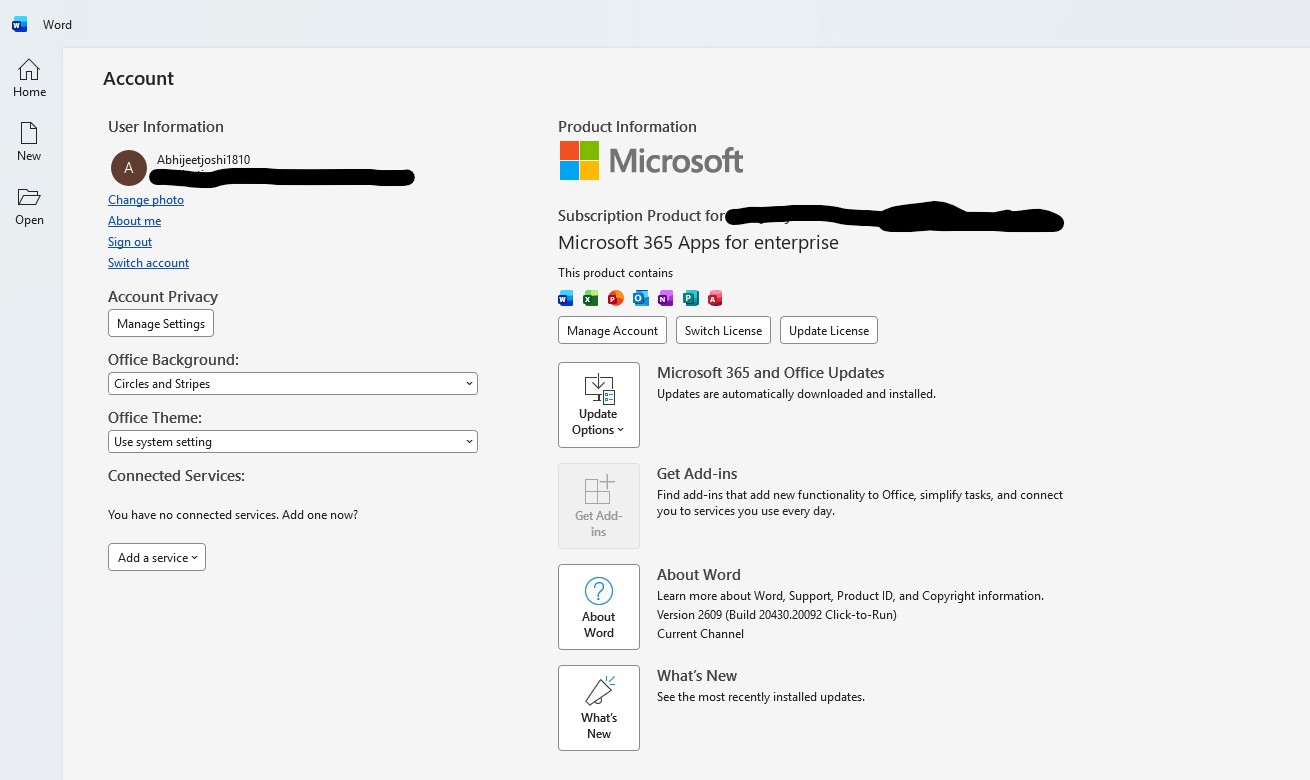This screenshot has height=780, width=1310.
Task: Click the 'Microsoft 365 Apps for enterprise' text
Action: click(698, 243)
